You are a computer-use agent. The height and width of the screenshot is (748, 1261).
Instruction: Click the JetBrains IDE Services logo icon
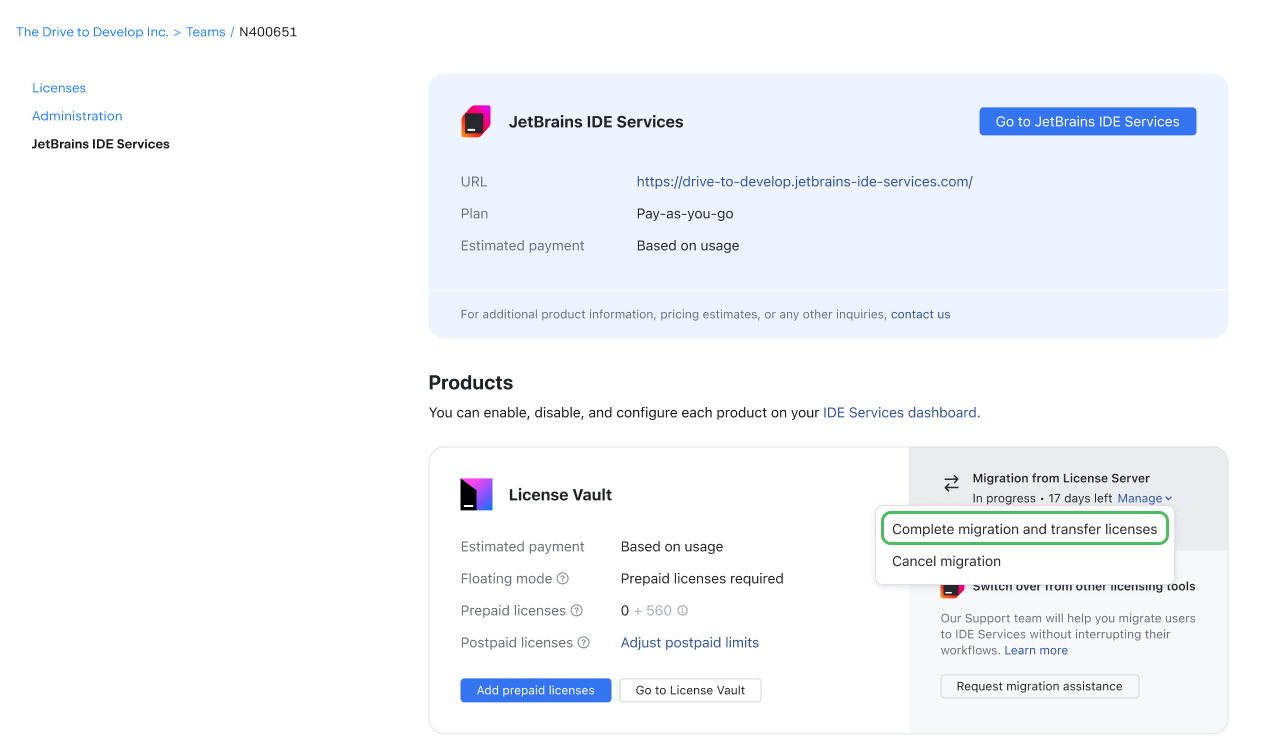pos(475,121)
